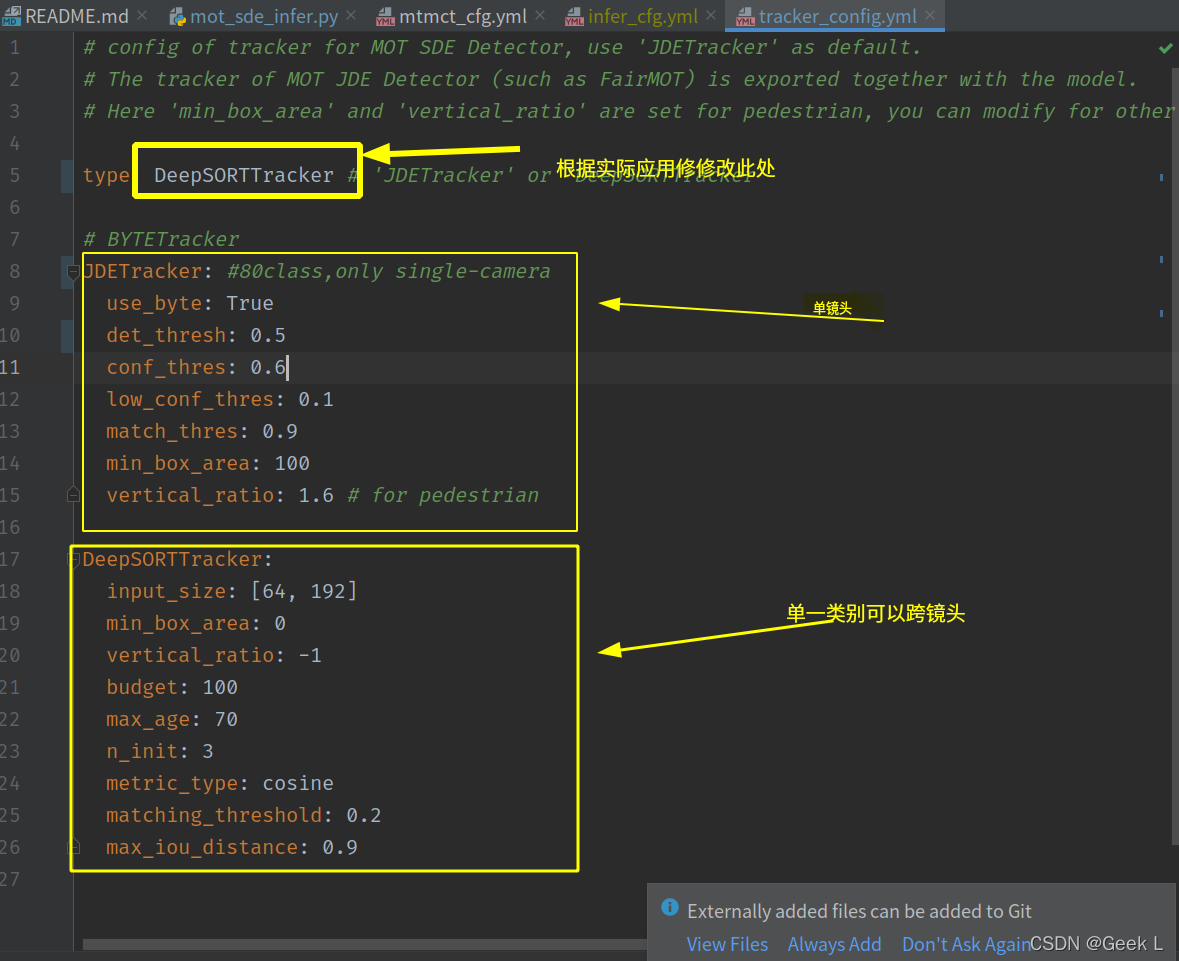Click the green inspection checkmark icon

(1165, 48)
